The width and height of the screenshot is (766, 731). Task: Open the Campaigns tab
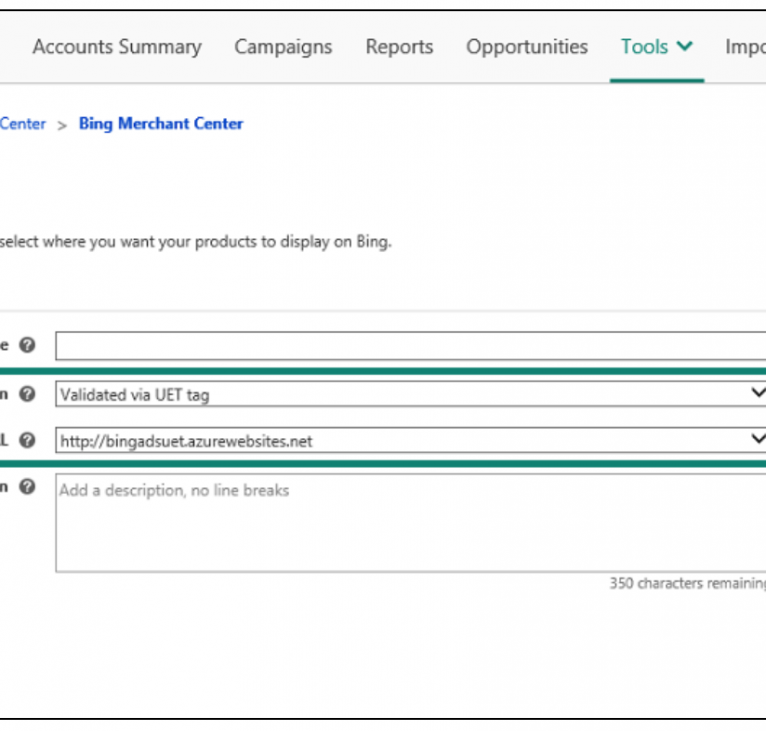tap(283, 47)
